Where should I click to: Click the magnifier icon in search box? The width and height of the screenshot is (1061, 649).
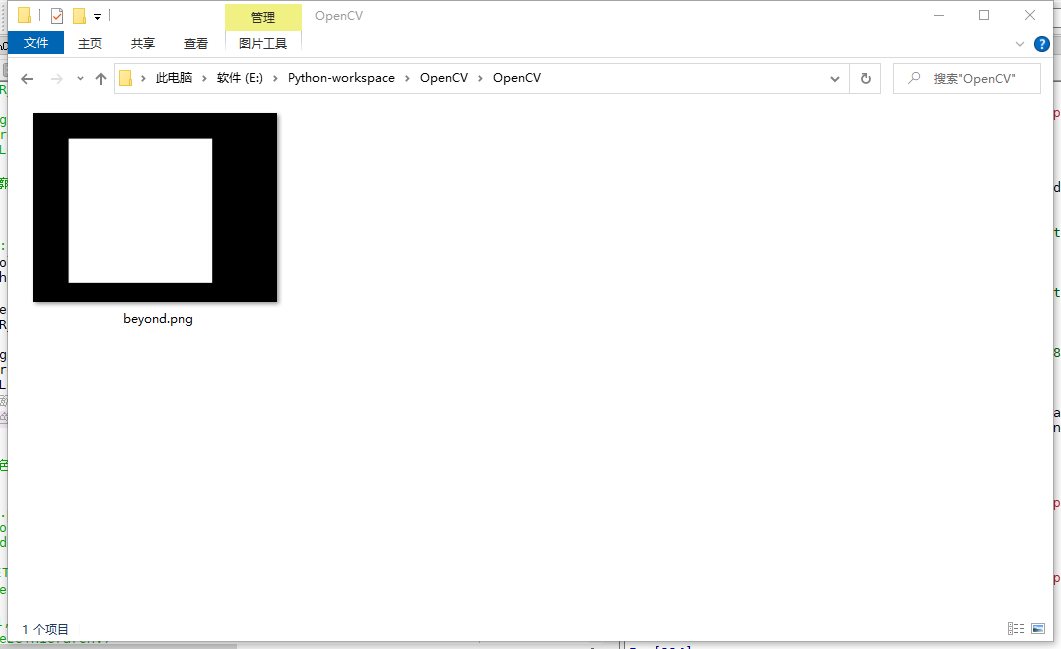[914, 78]
